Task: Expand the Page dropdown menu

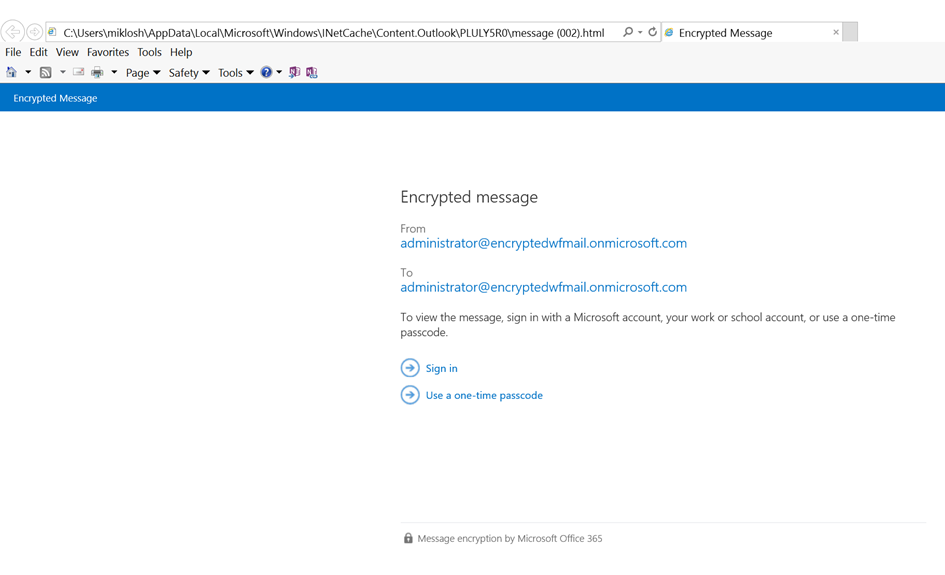Action: click(143, 73)
